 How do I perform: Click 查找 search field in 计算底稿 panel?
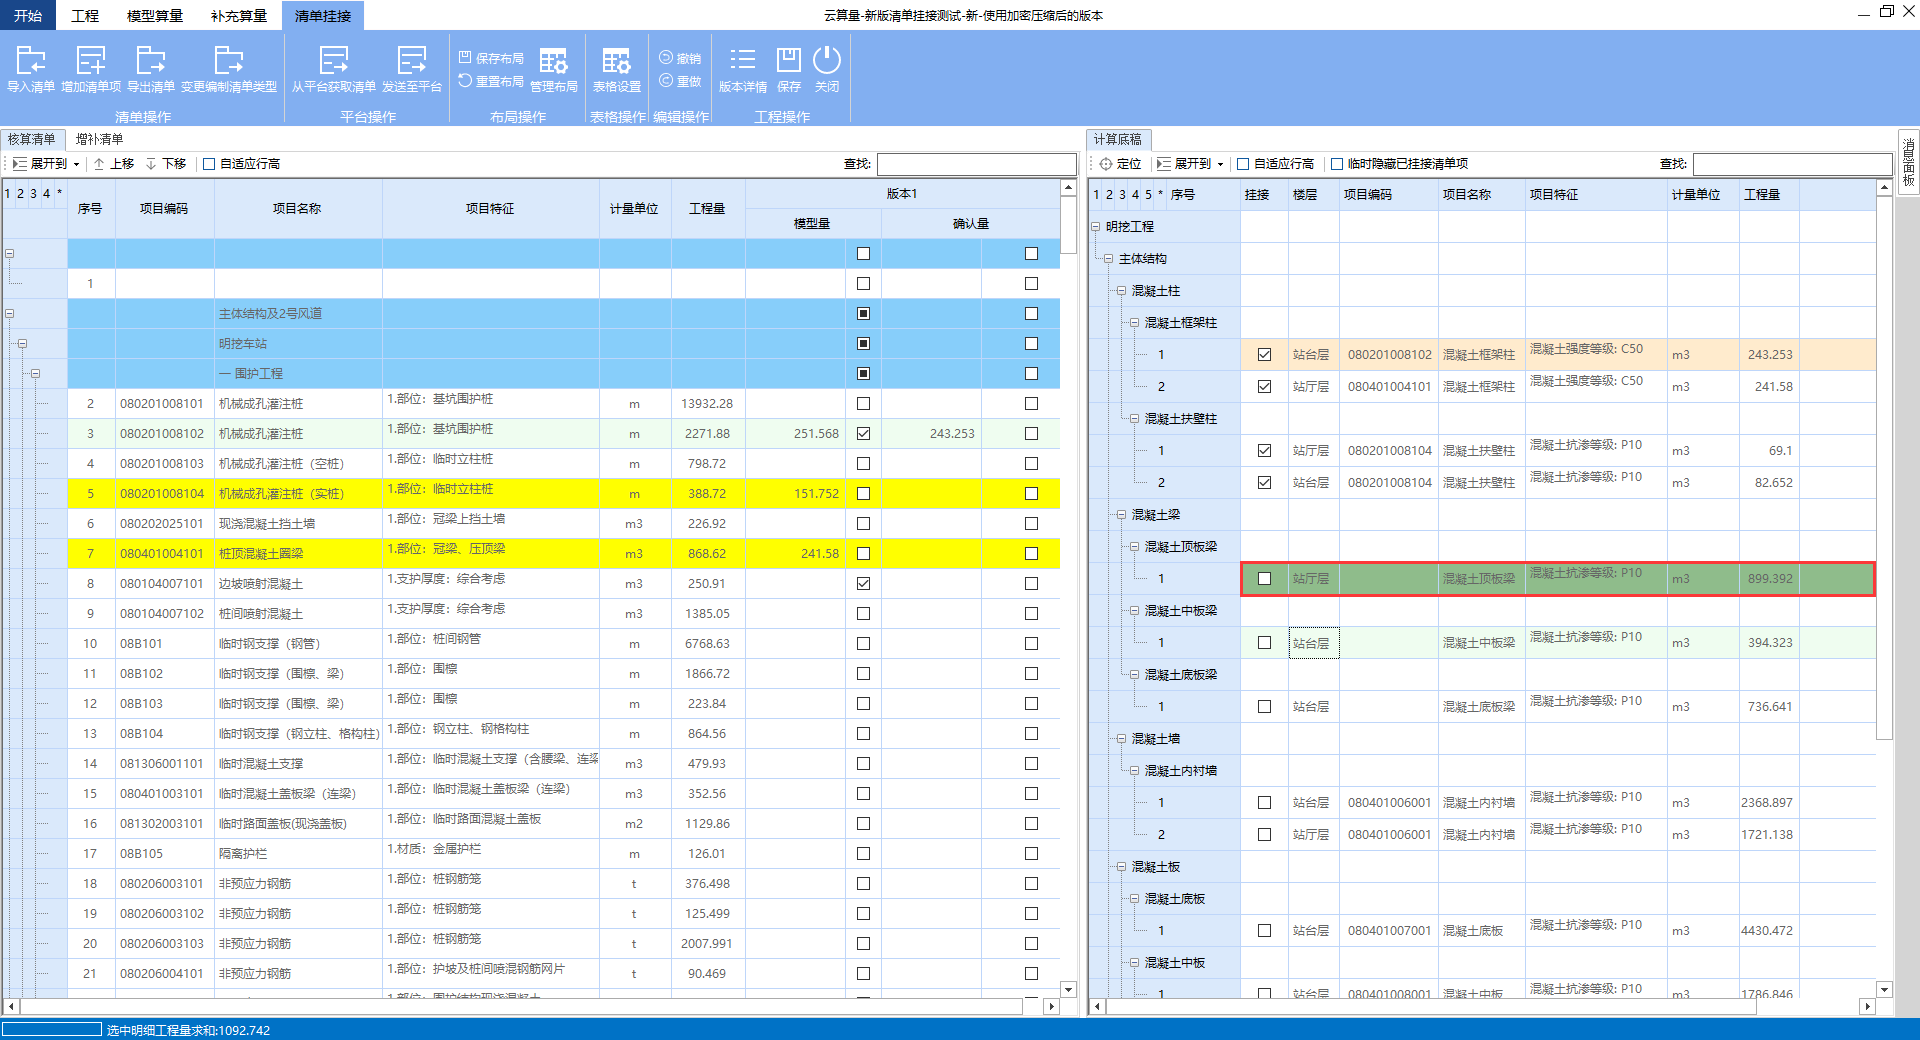[x=1792, y=164]
